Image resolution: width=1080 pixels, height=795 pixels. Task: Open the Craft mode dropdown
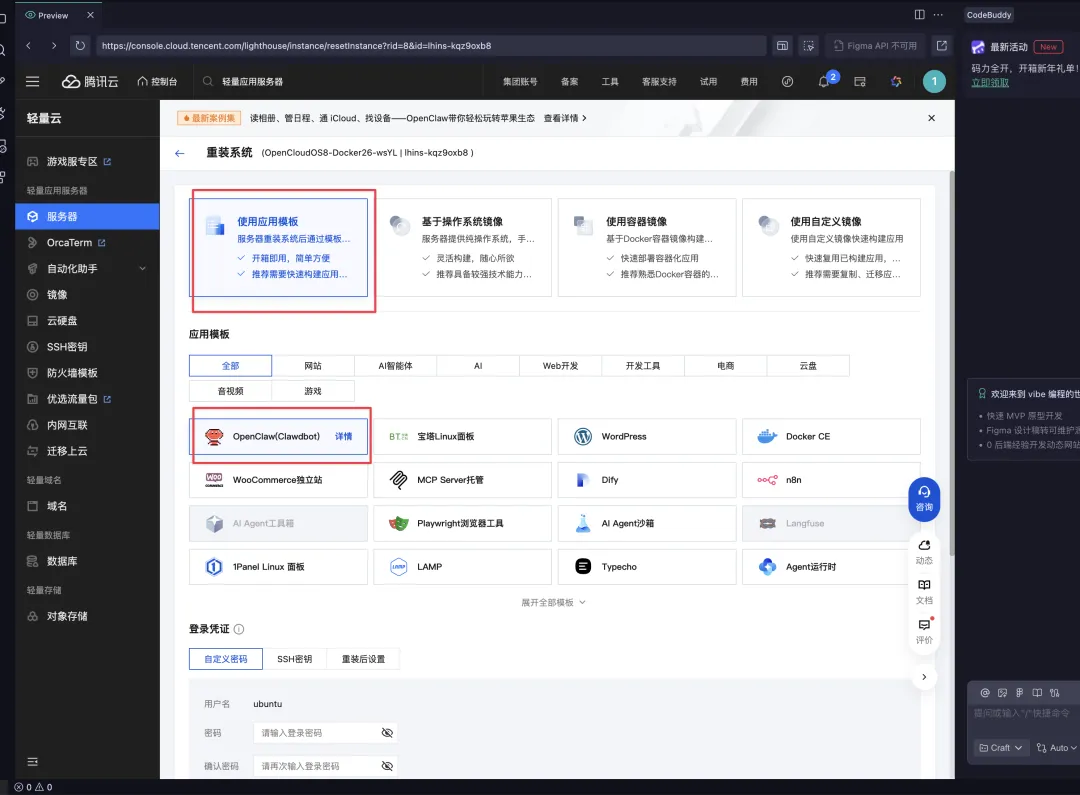[1001, 747]
